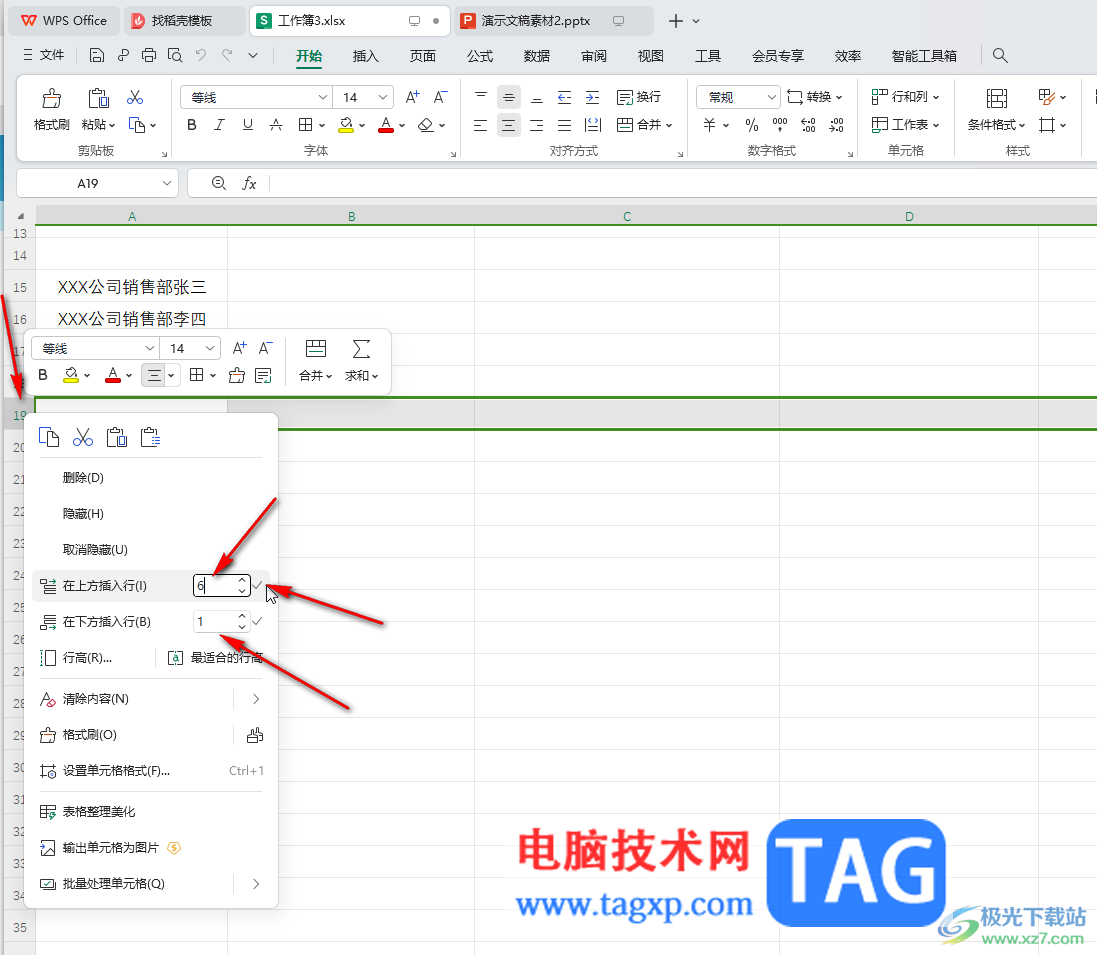The height and width of the screenshot is (955, 1097).
Task: Toggle Strikethrough formatting in ribbon
Action: (x=276, y=125)
